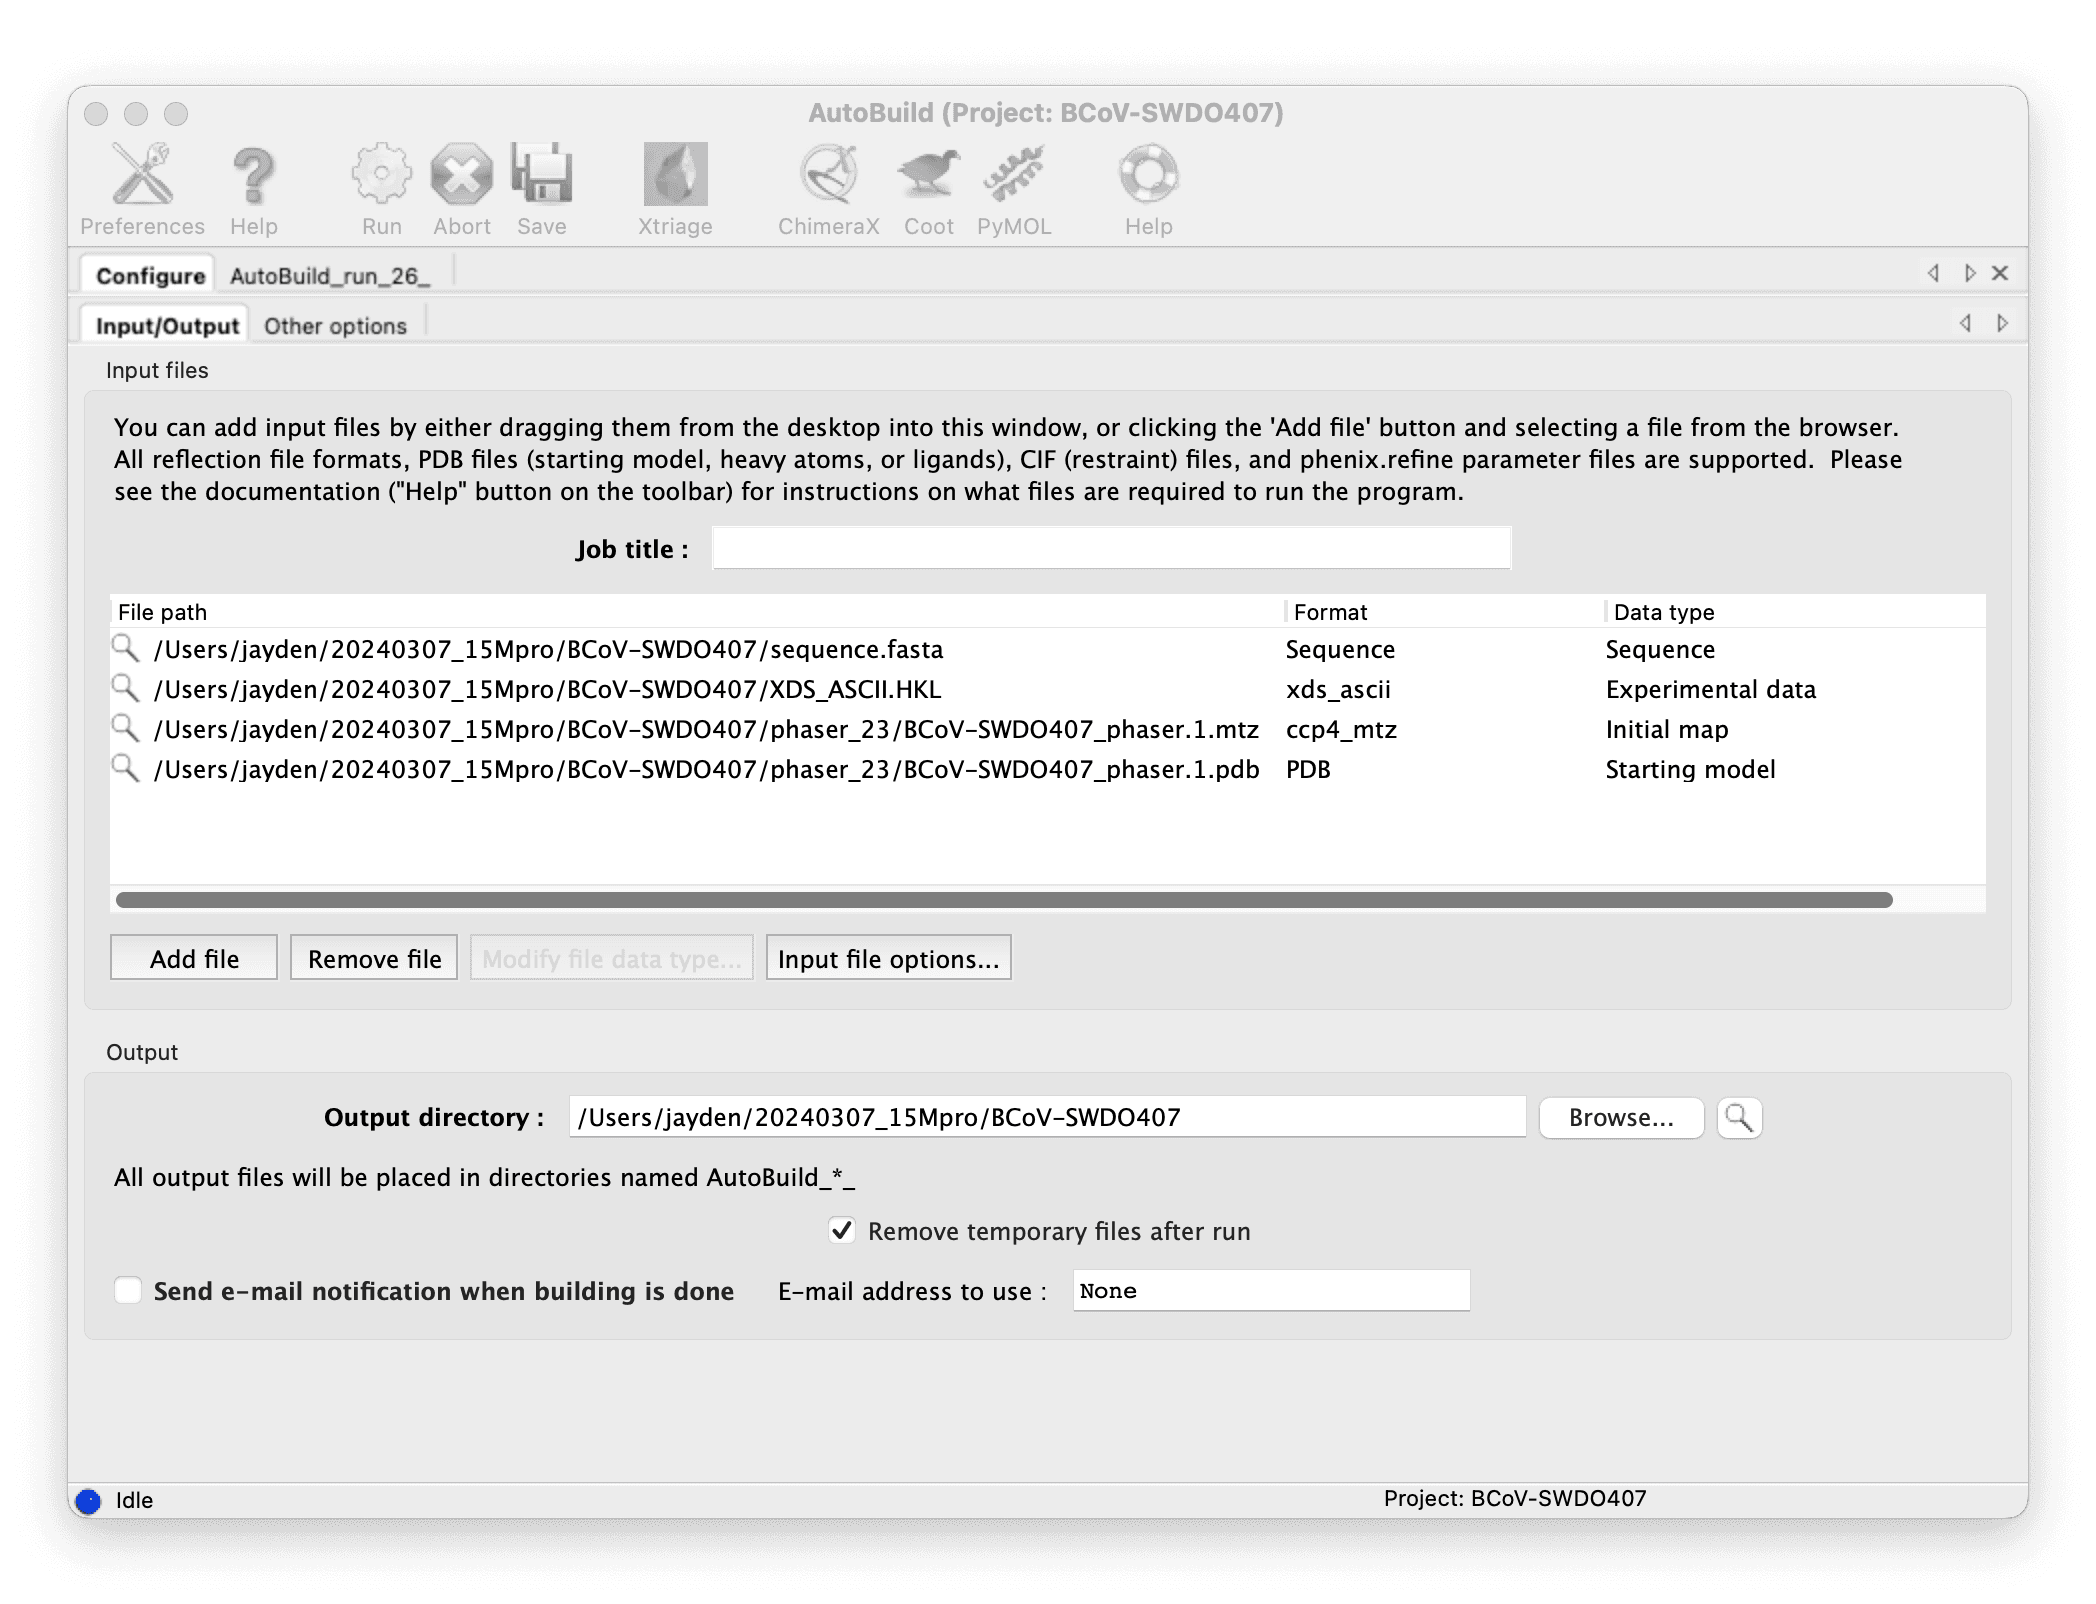Start the job with the Run icon
Screen dimensions: 2096x1604
click(382, 188)
